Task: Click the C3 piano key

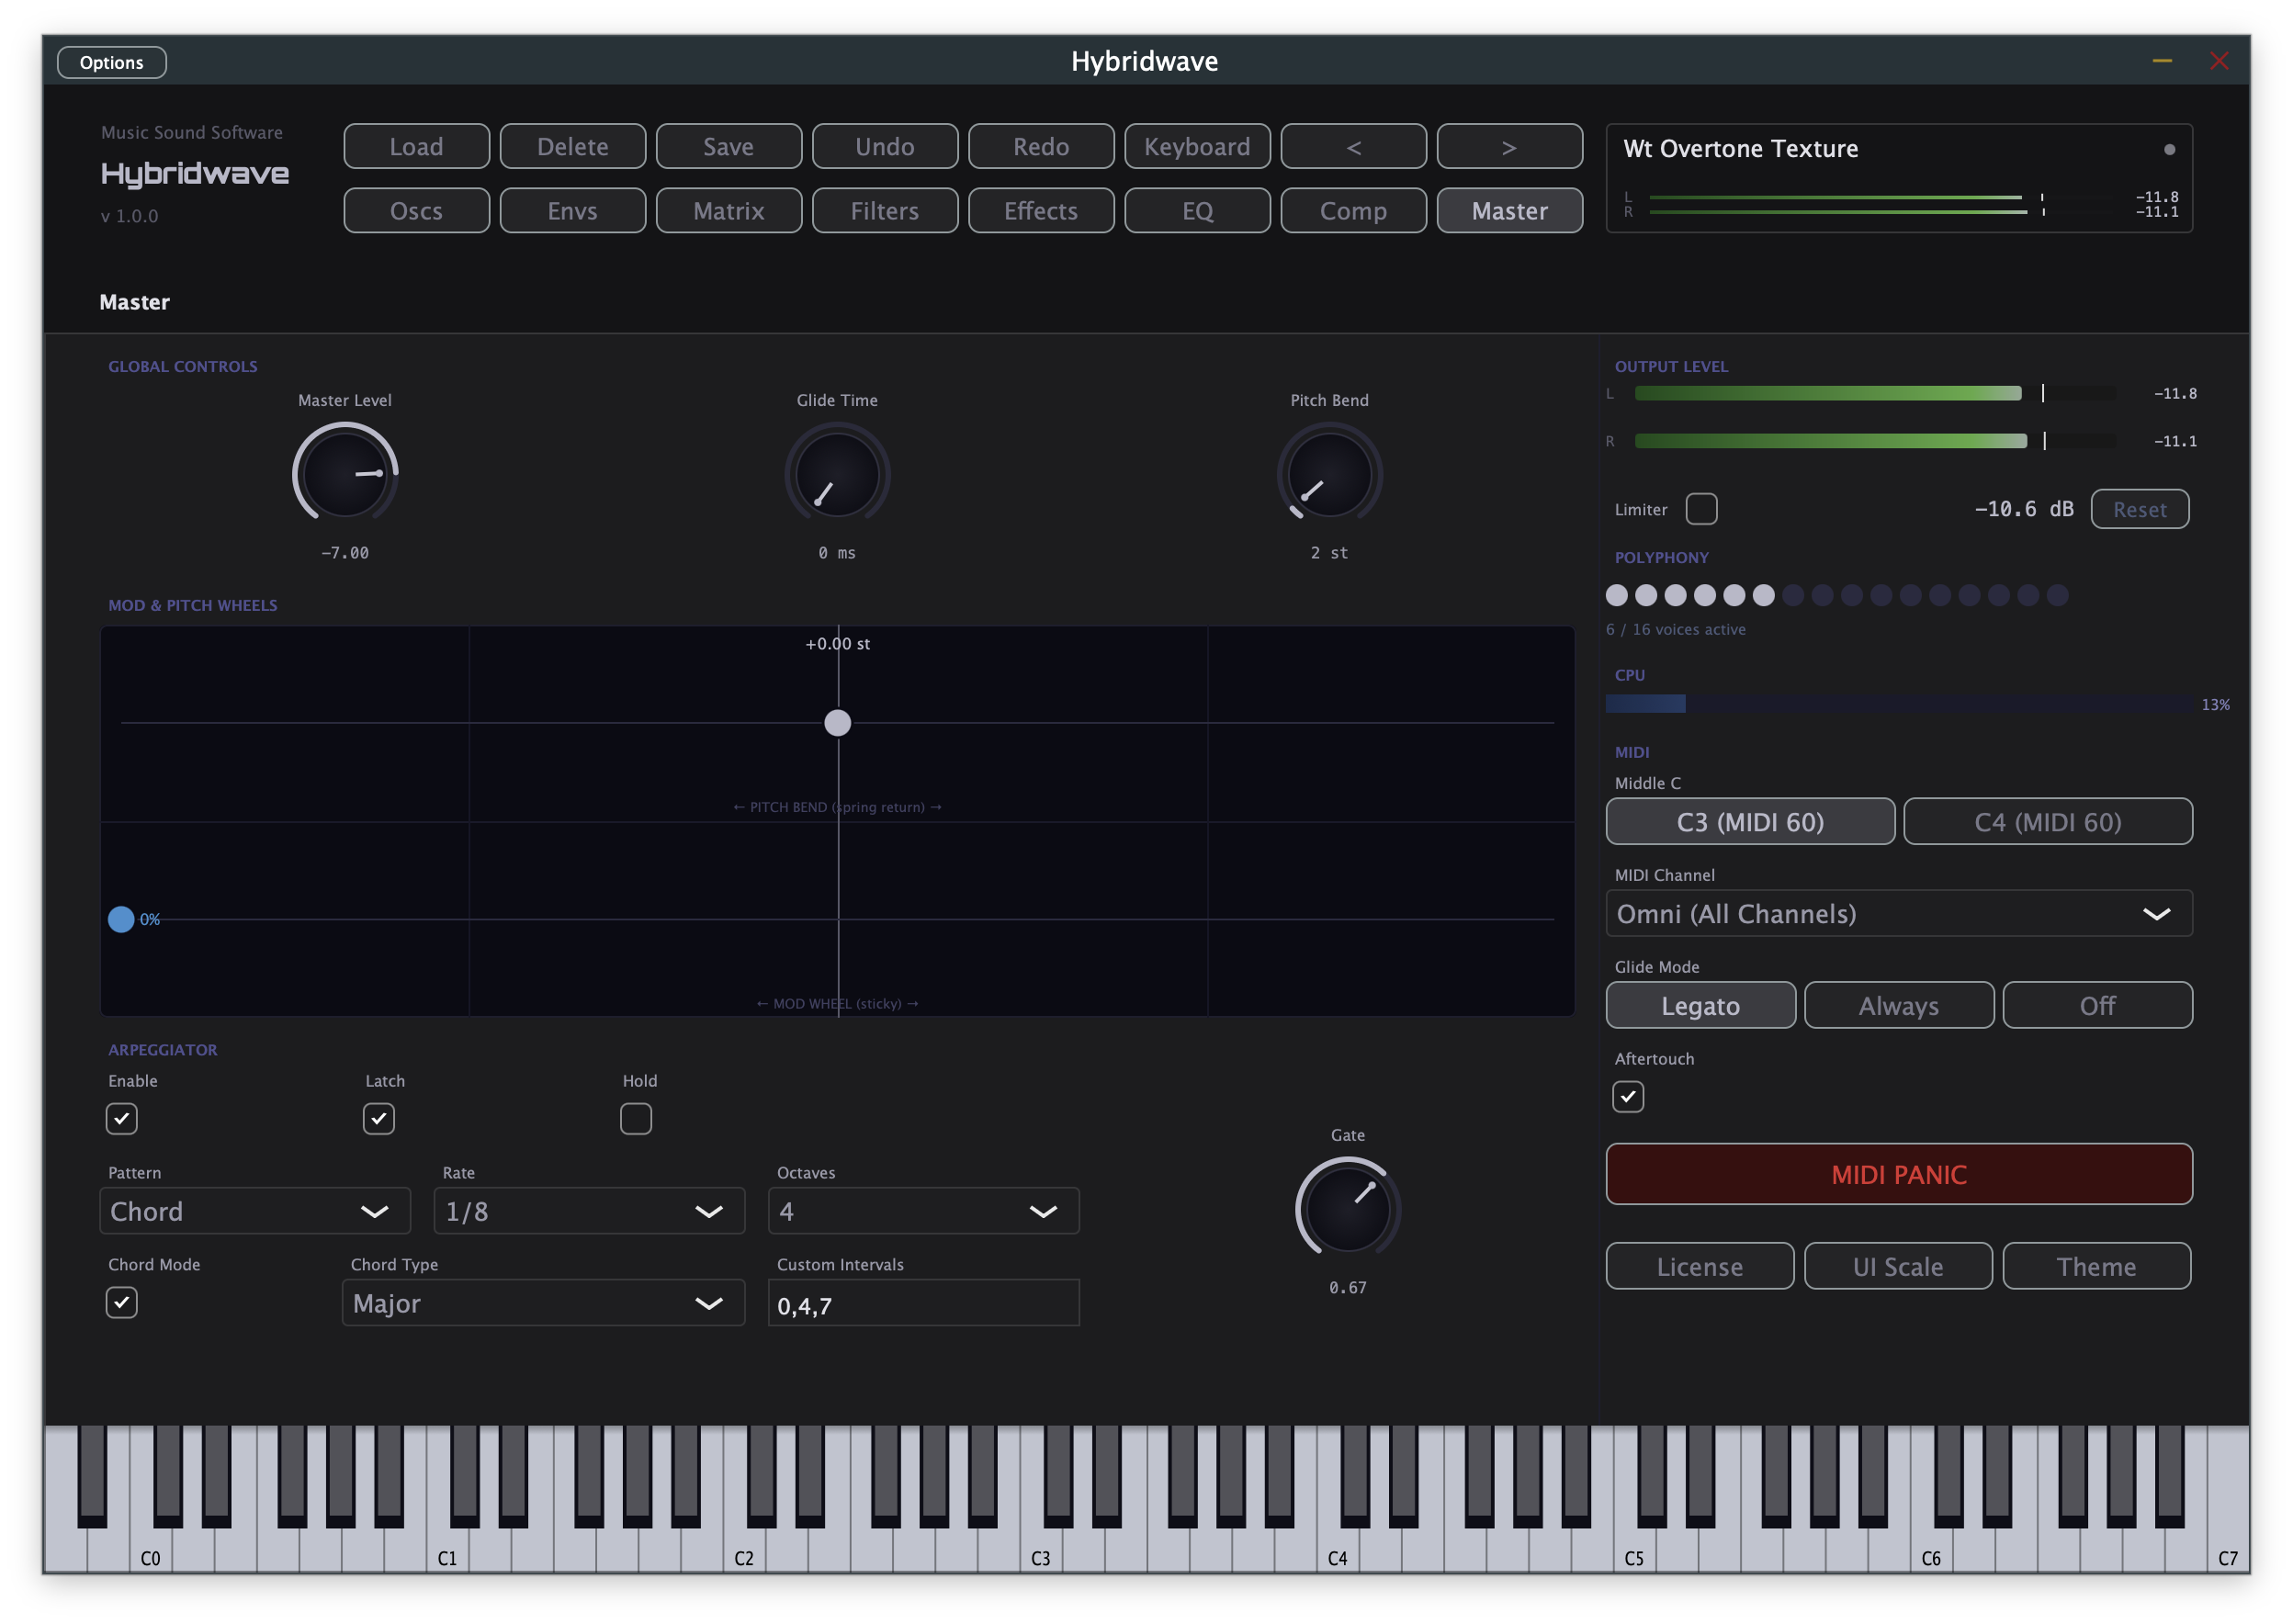Action: [x=1041, y=1550]
